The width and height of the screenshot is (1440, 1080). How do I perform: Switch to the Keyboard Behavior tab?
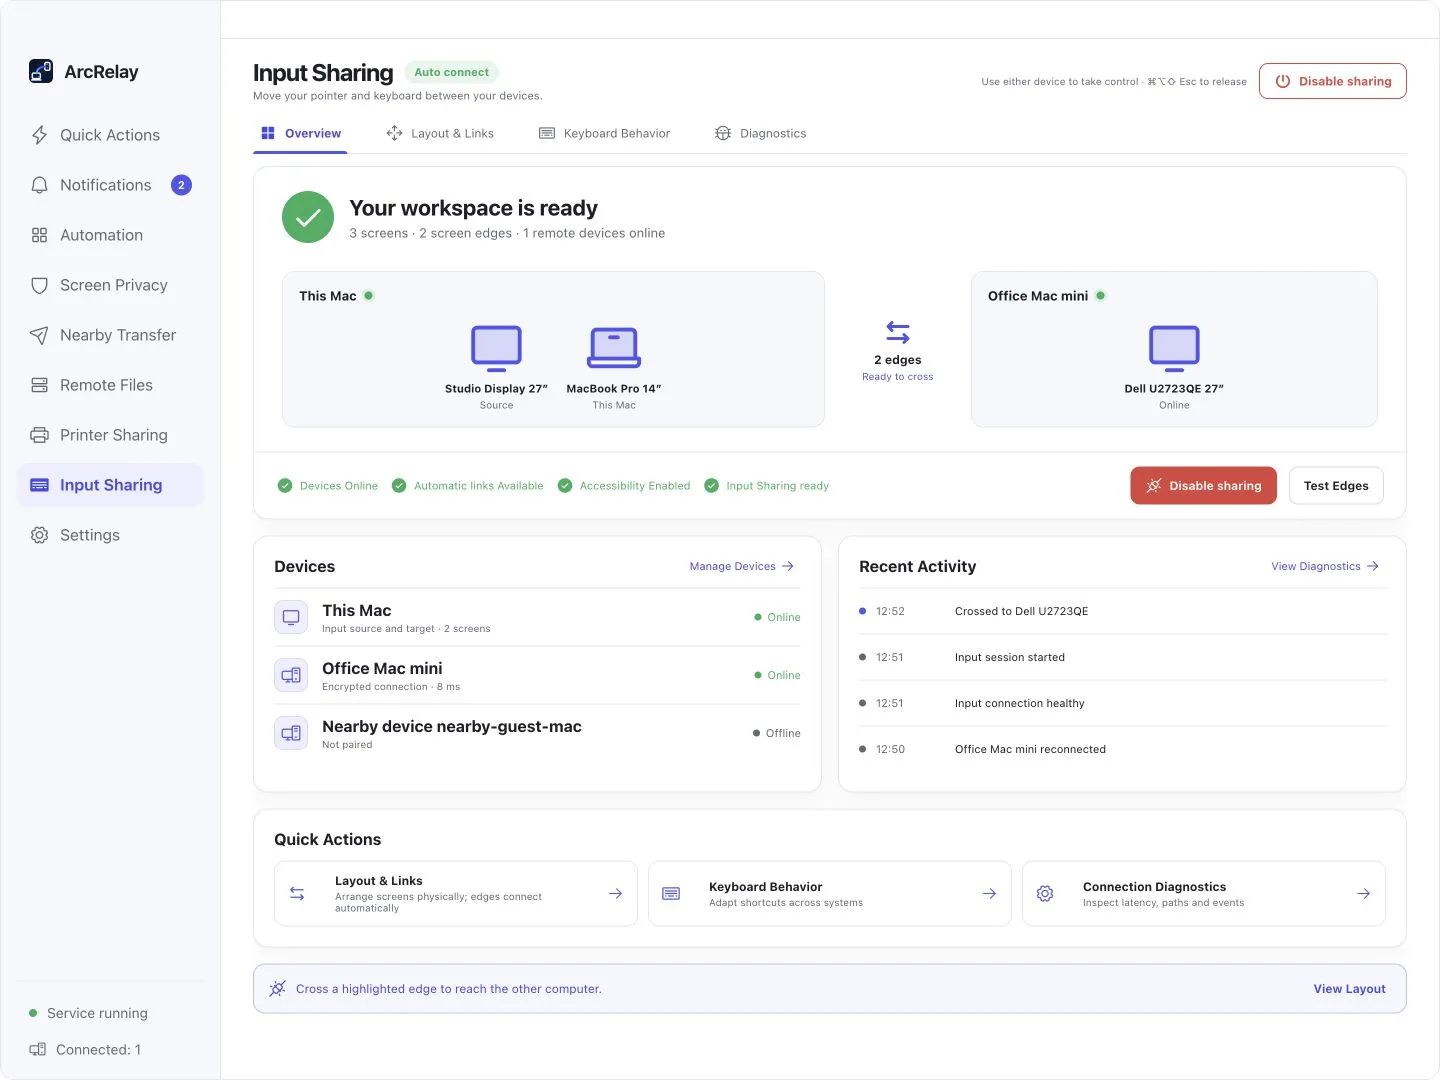[604, 133]
